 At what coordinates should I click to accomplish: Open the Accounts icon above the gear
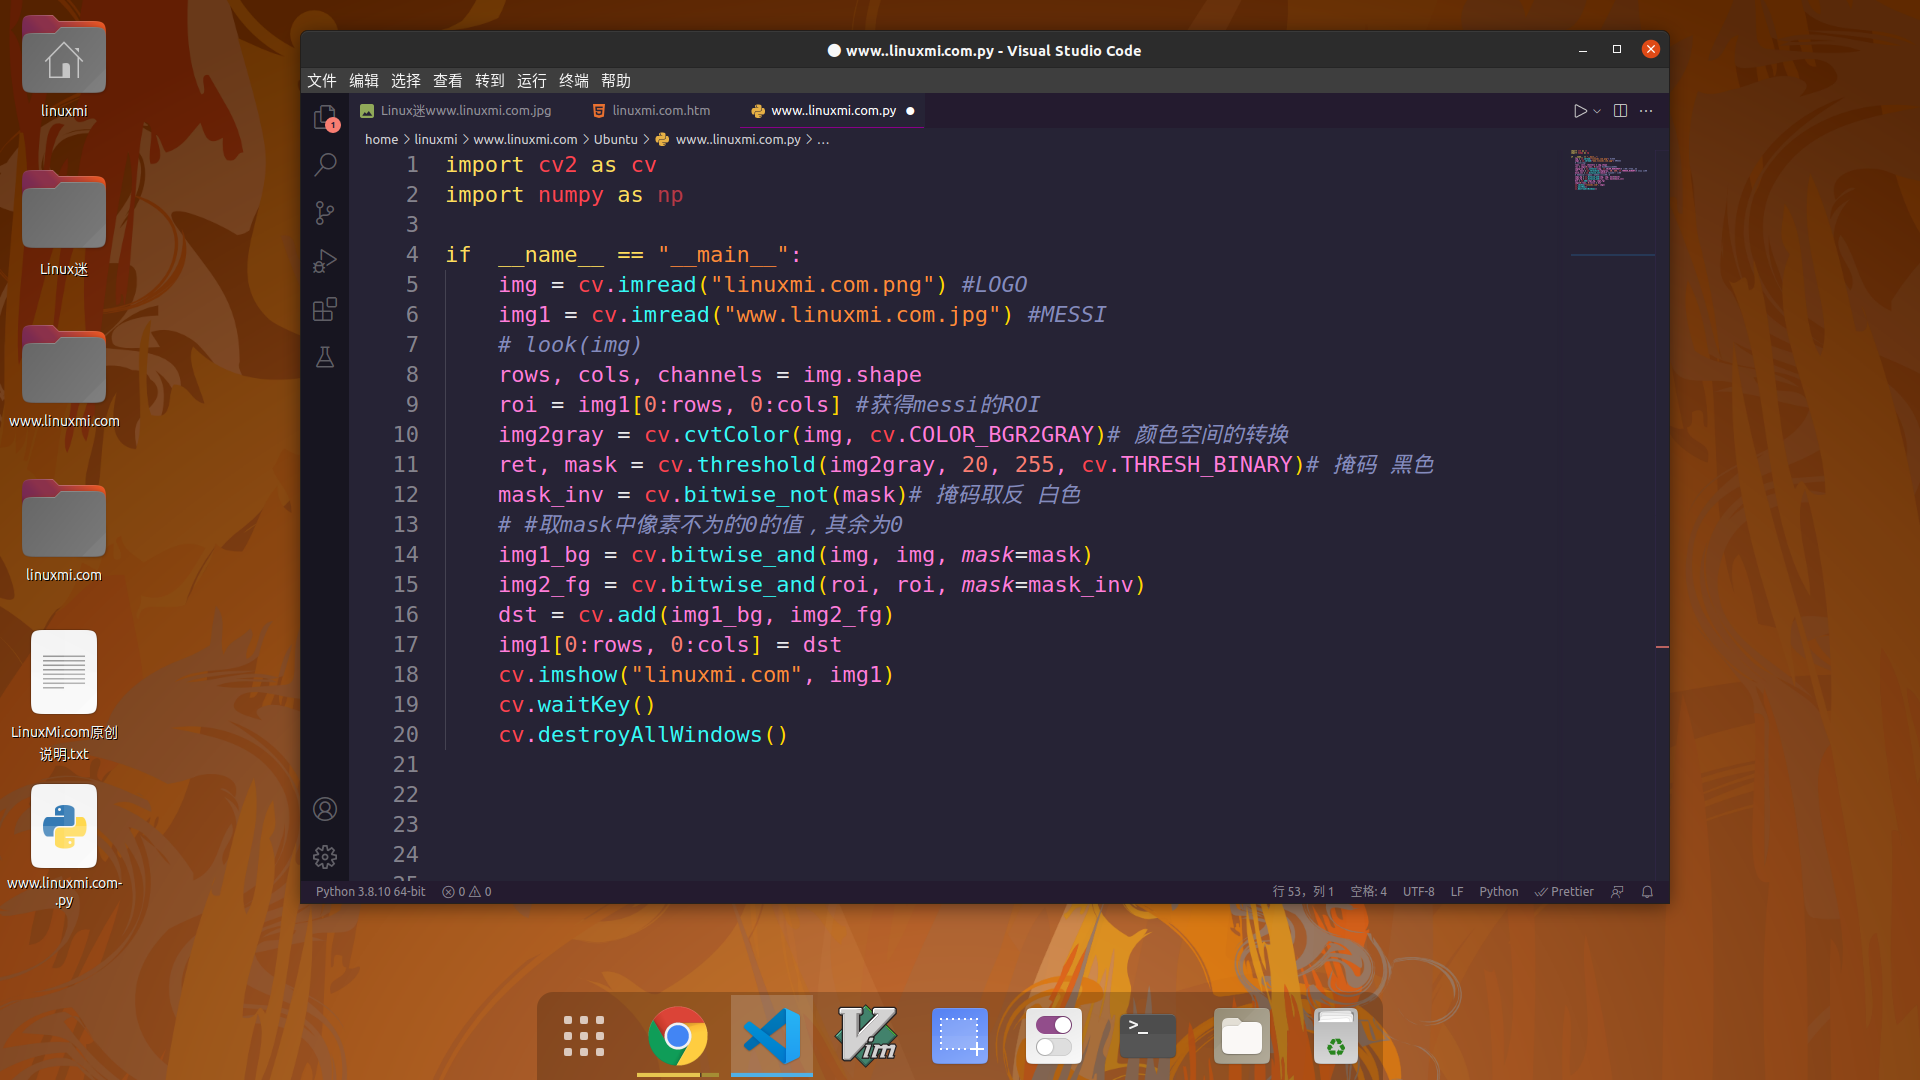325,809
